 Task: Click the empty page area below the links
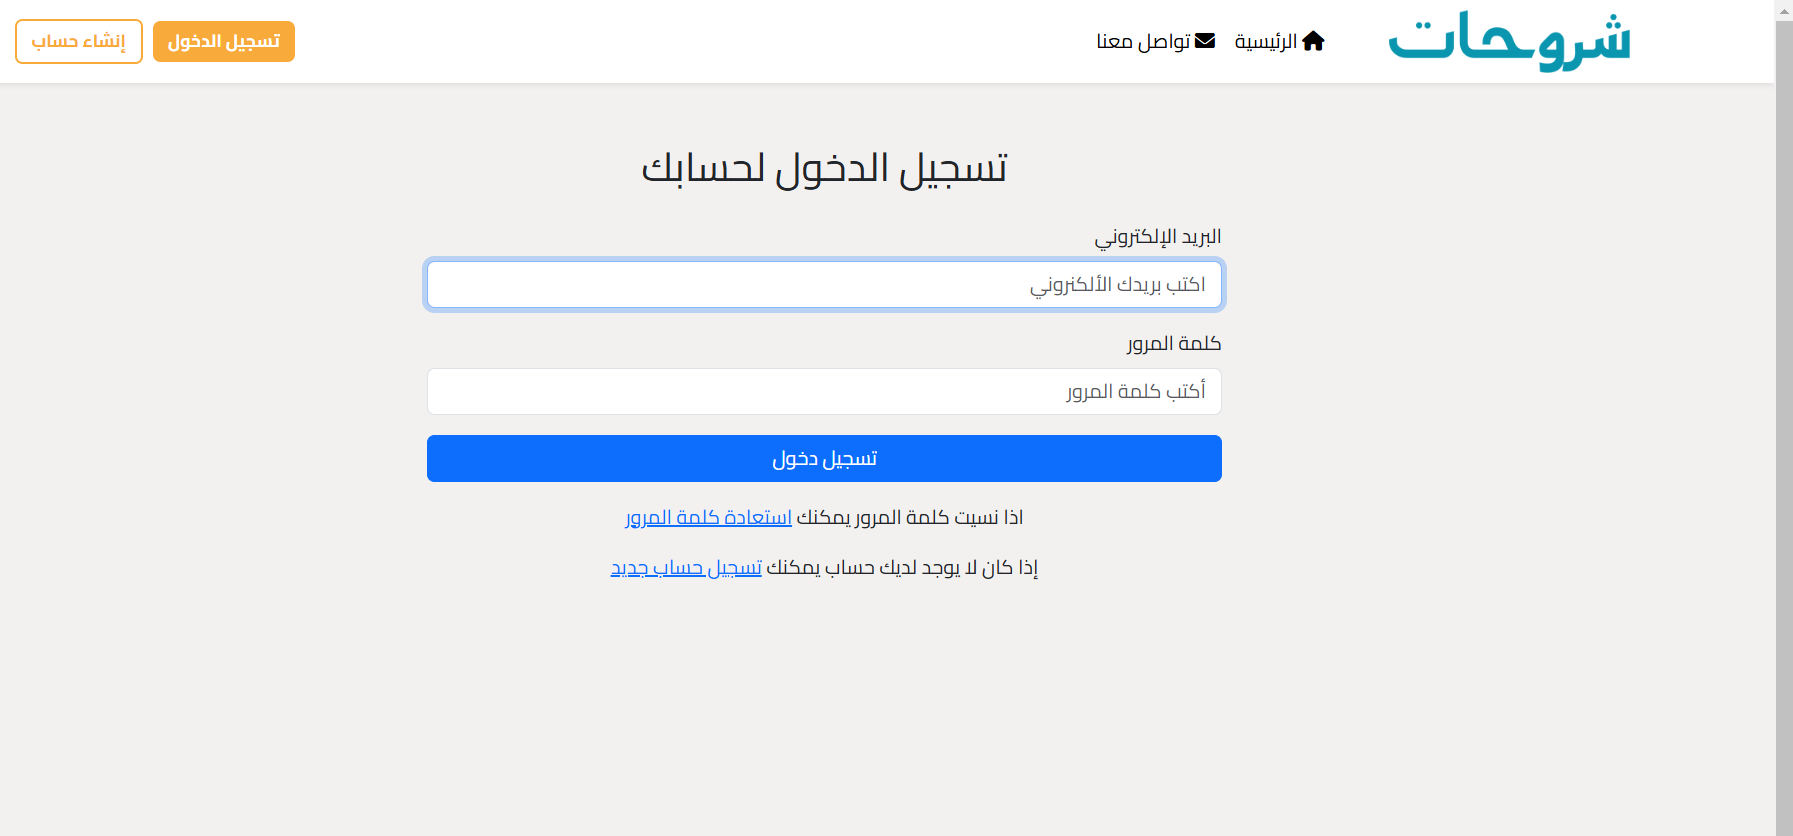pos(824,710)
